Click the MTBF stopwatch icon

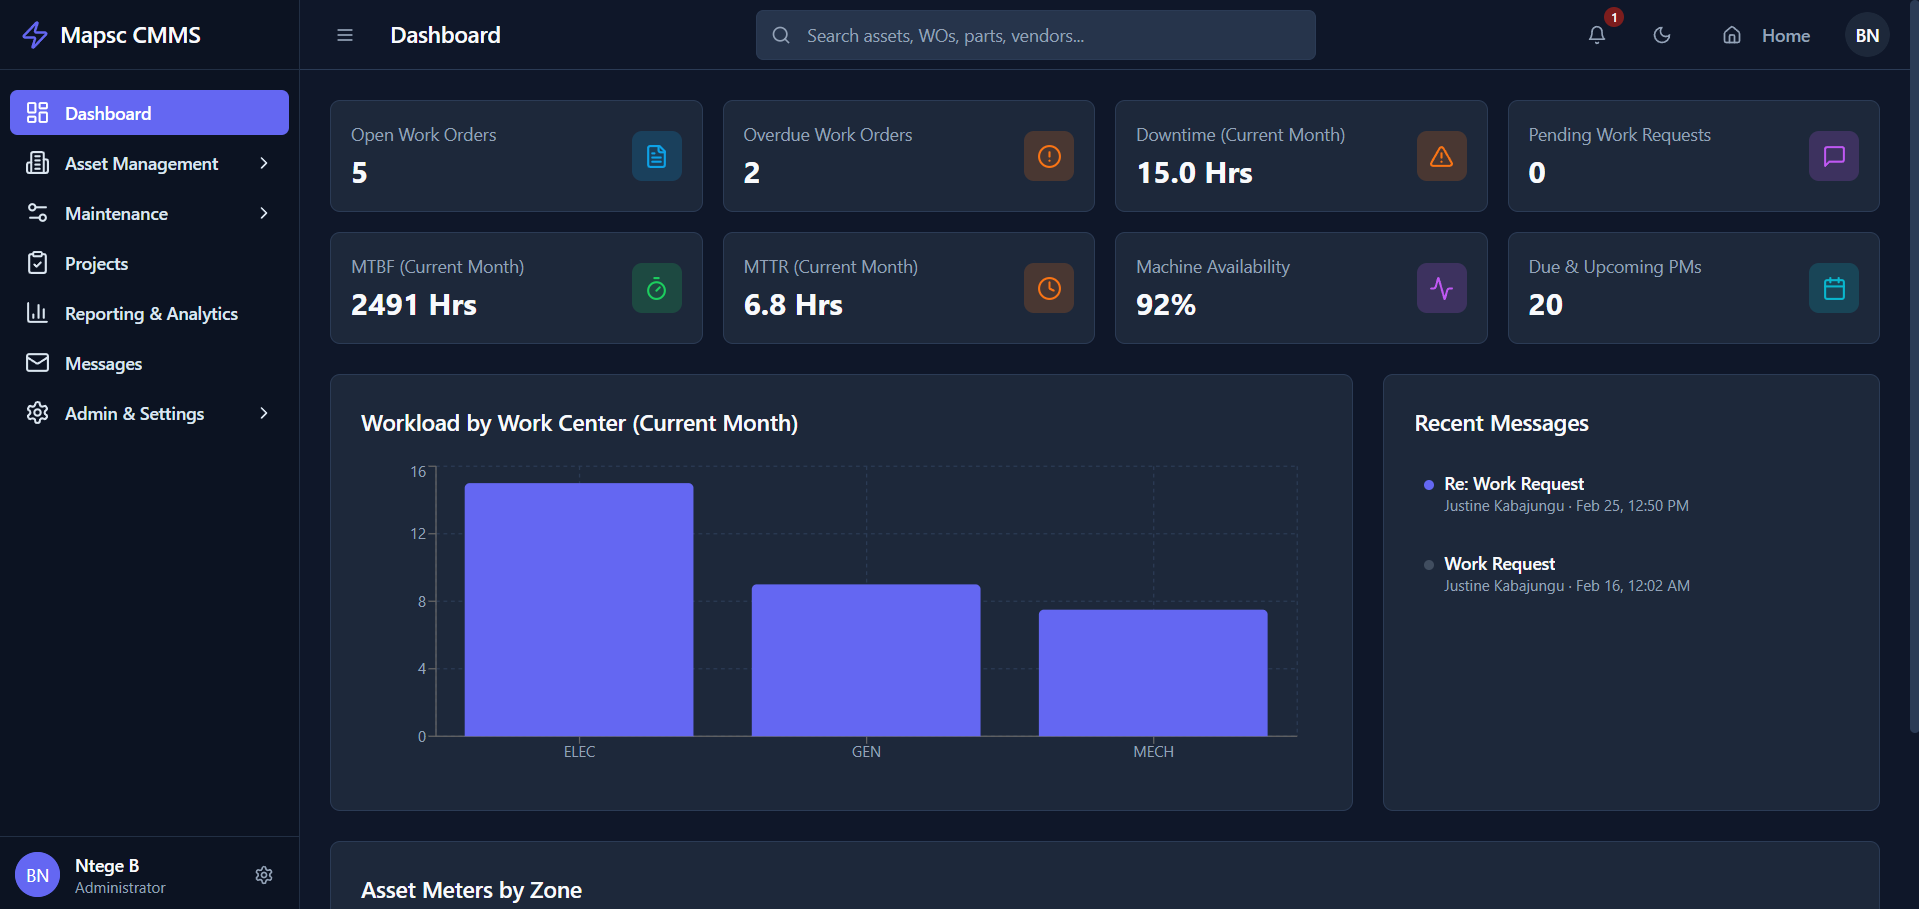pos(657,288)
